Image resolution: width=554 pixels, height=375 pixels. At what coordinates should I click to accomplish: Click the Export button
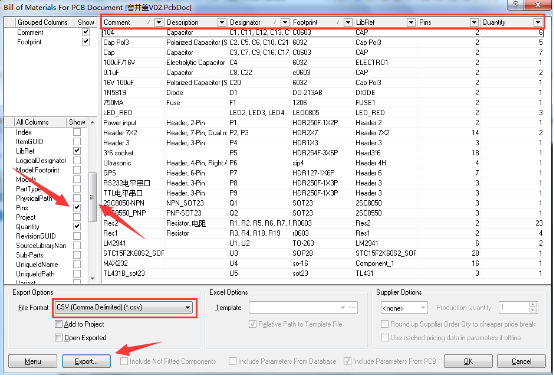(86, 361)
